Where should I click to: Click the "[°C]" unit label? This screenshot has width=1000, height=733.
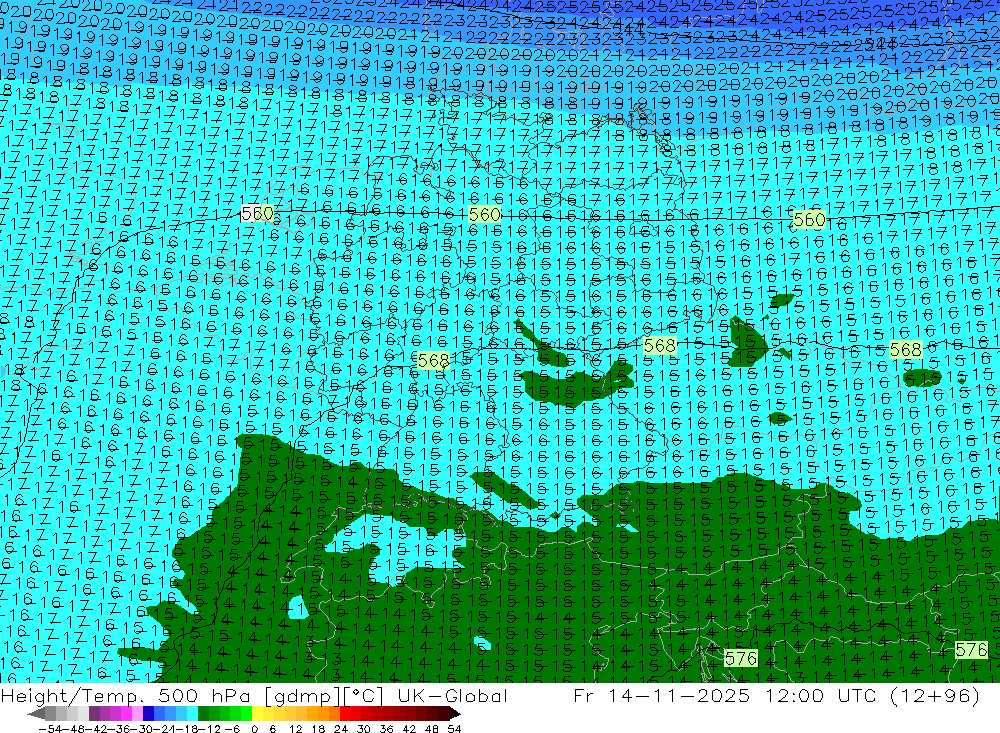click(362, 696)
